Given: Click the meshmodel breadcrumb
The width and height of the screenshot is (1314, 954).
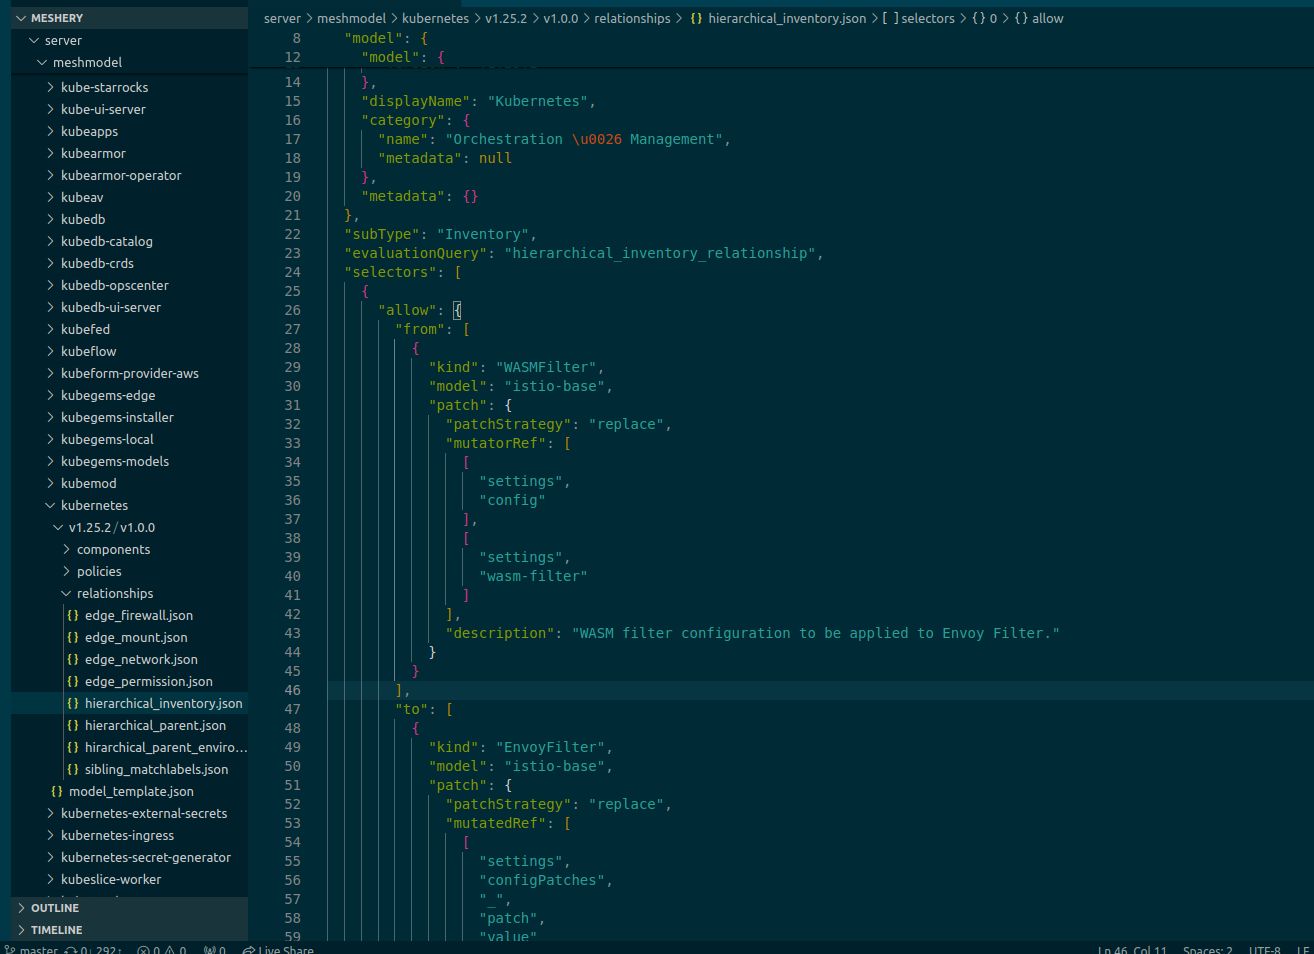Looking at the screenshot, I should coord(351,18).
